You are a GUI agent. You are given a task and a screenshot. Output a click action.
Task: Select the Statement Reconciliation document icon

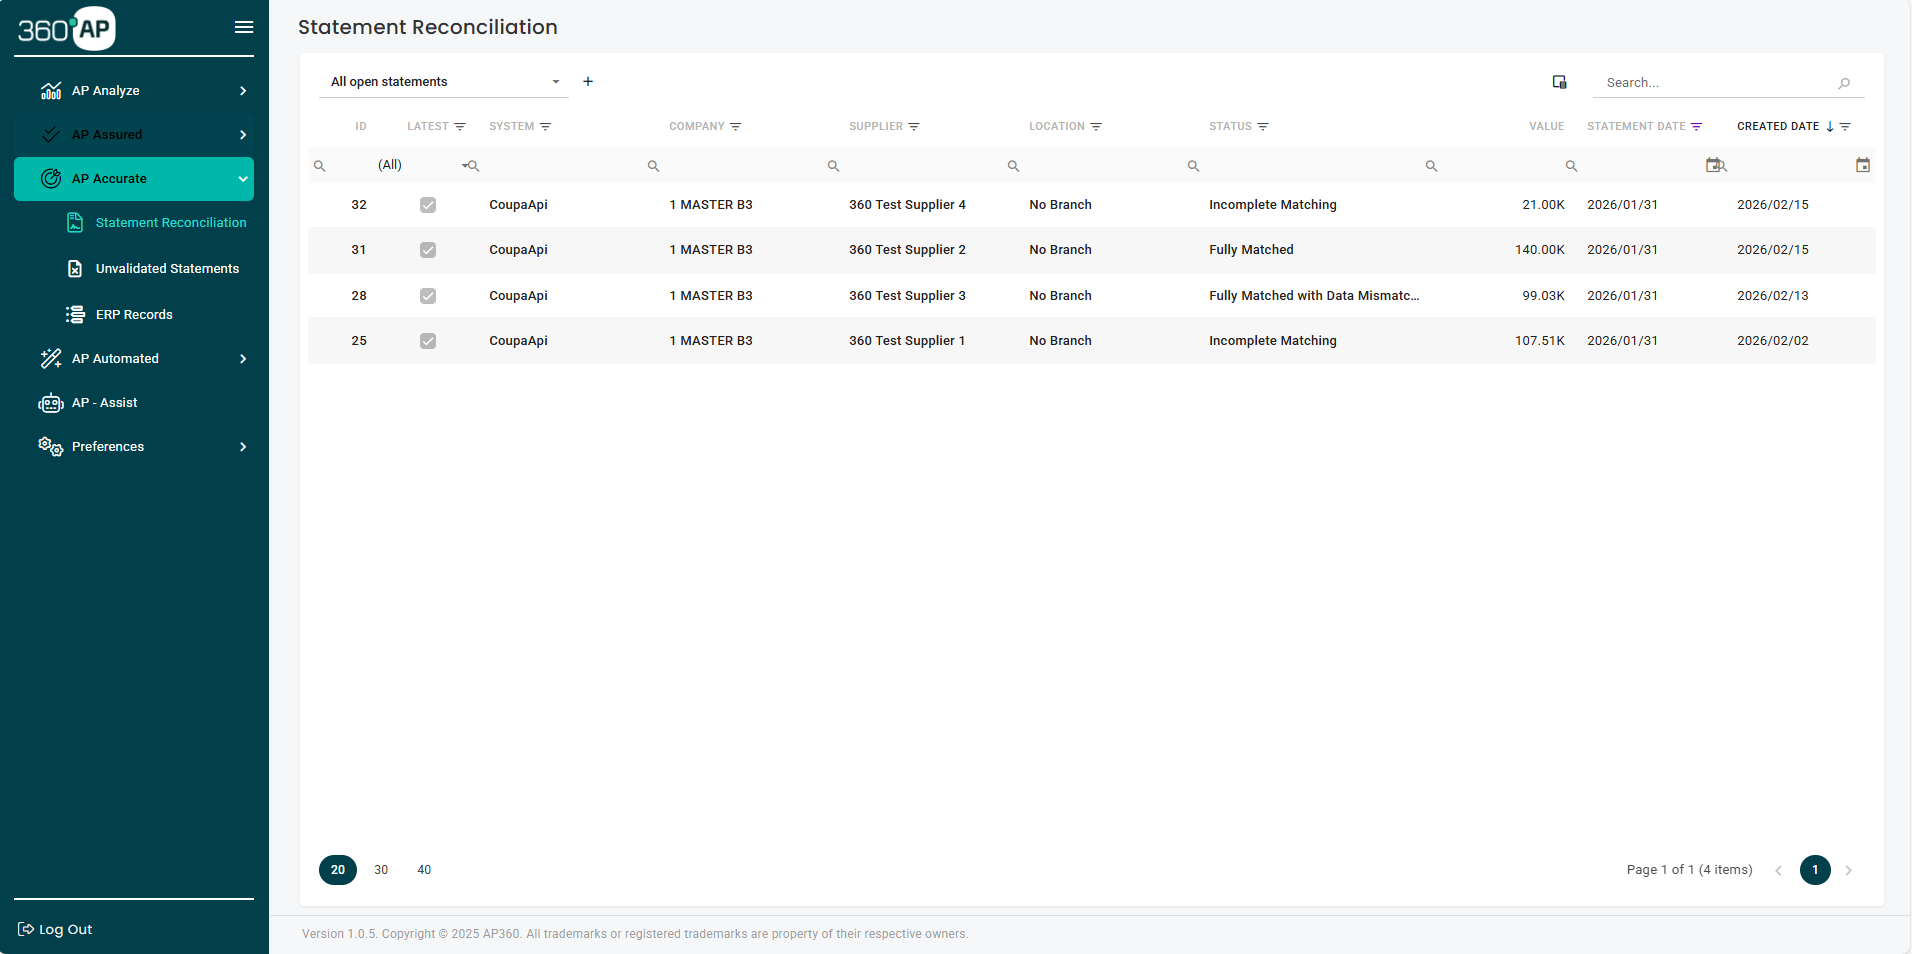pyautogui.click(x=75, y=222)
